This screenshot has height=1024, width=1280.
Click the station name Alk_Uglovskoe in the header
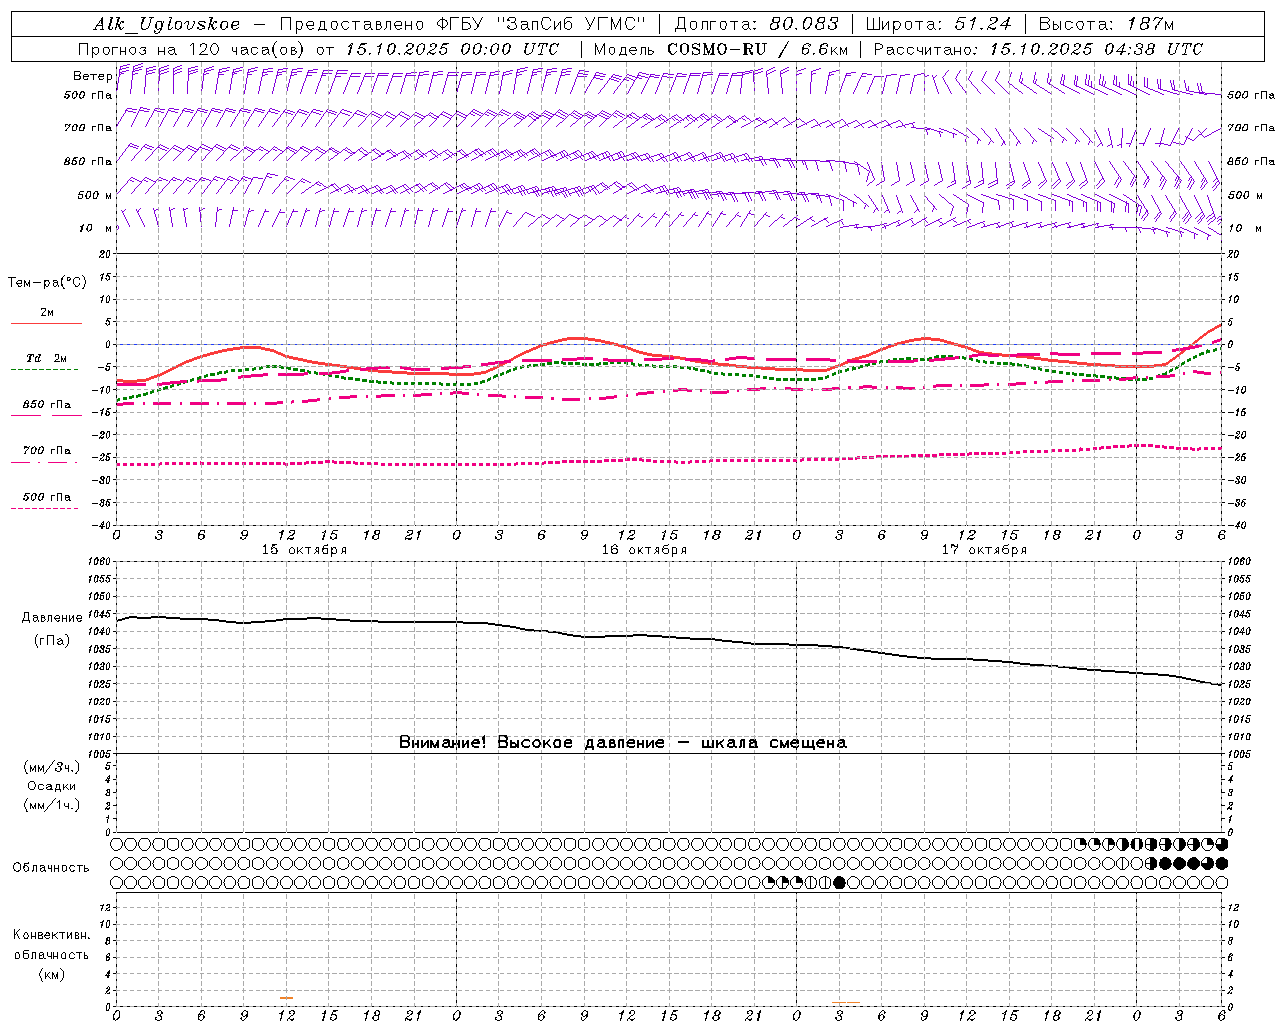(167, 24)
